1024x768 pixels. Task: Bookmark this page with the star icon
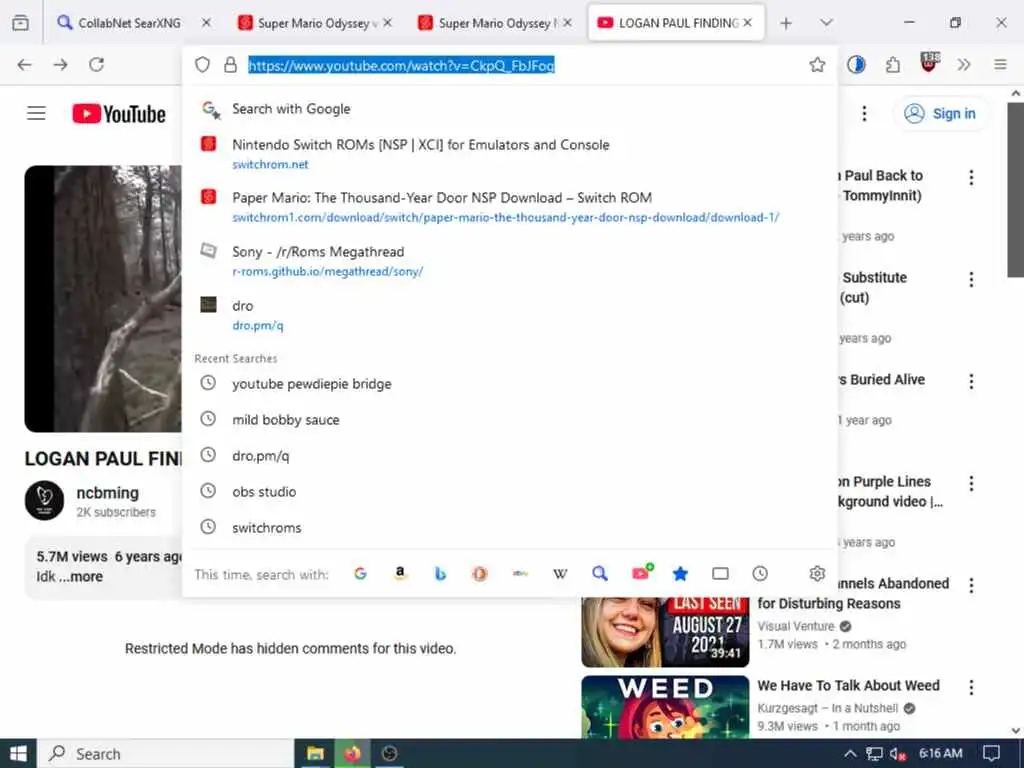tap(817, 65)
